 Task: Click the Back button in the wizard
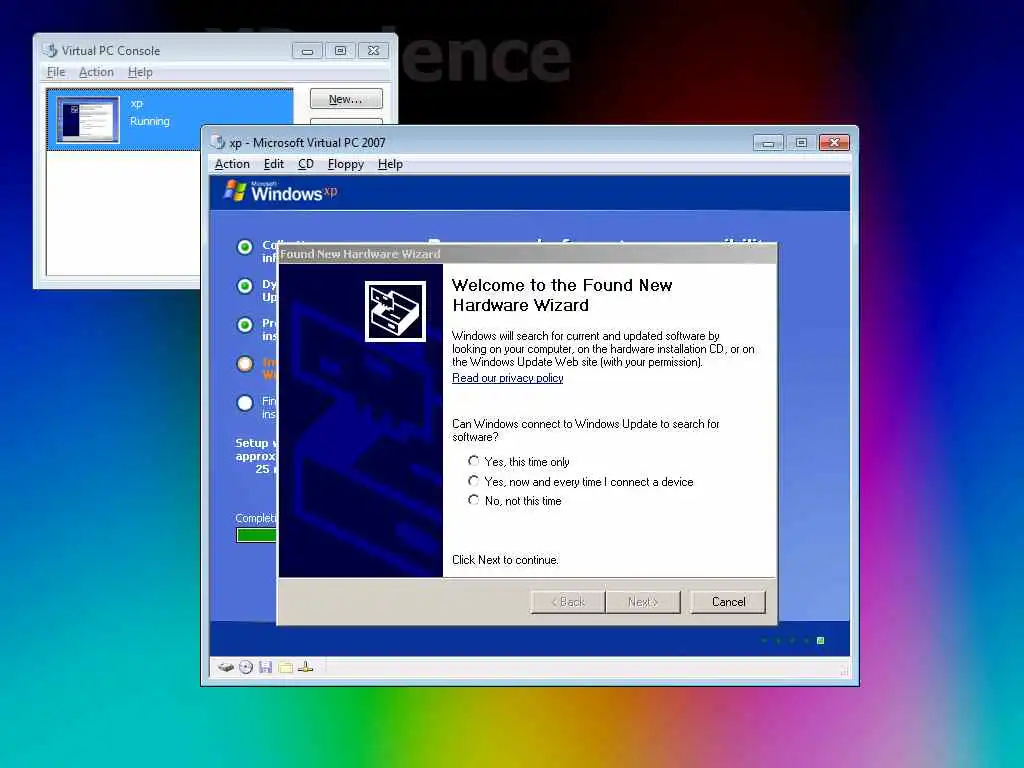tap(568, 601)
